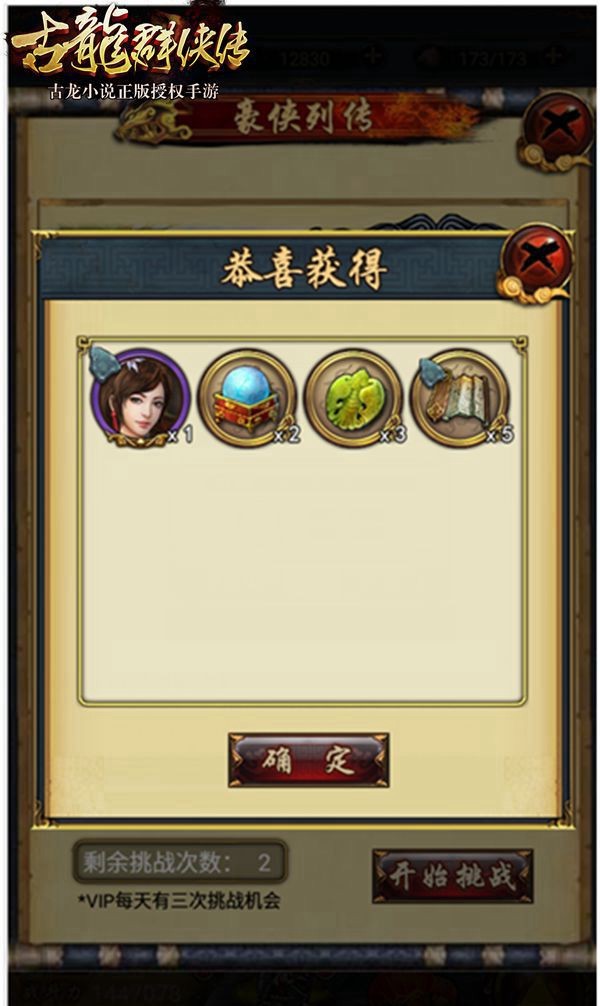Click the shard marker on hero portrait
Screen dimensions: 600x1006
point(103,362)
